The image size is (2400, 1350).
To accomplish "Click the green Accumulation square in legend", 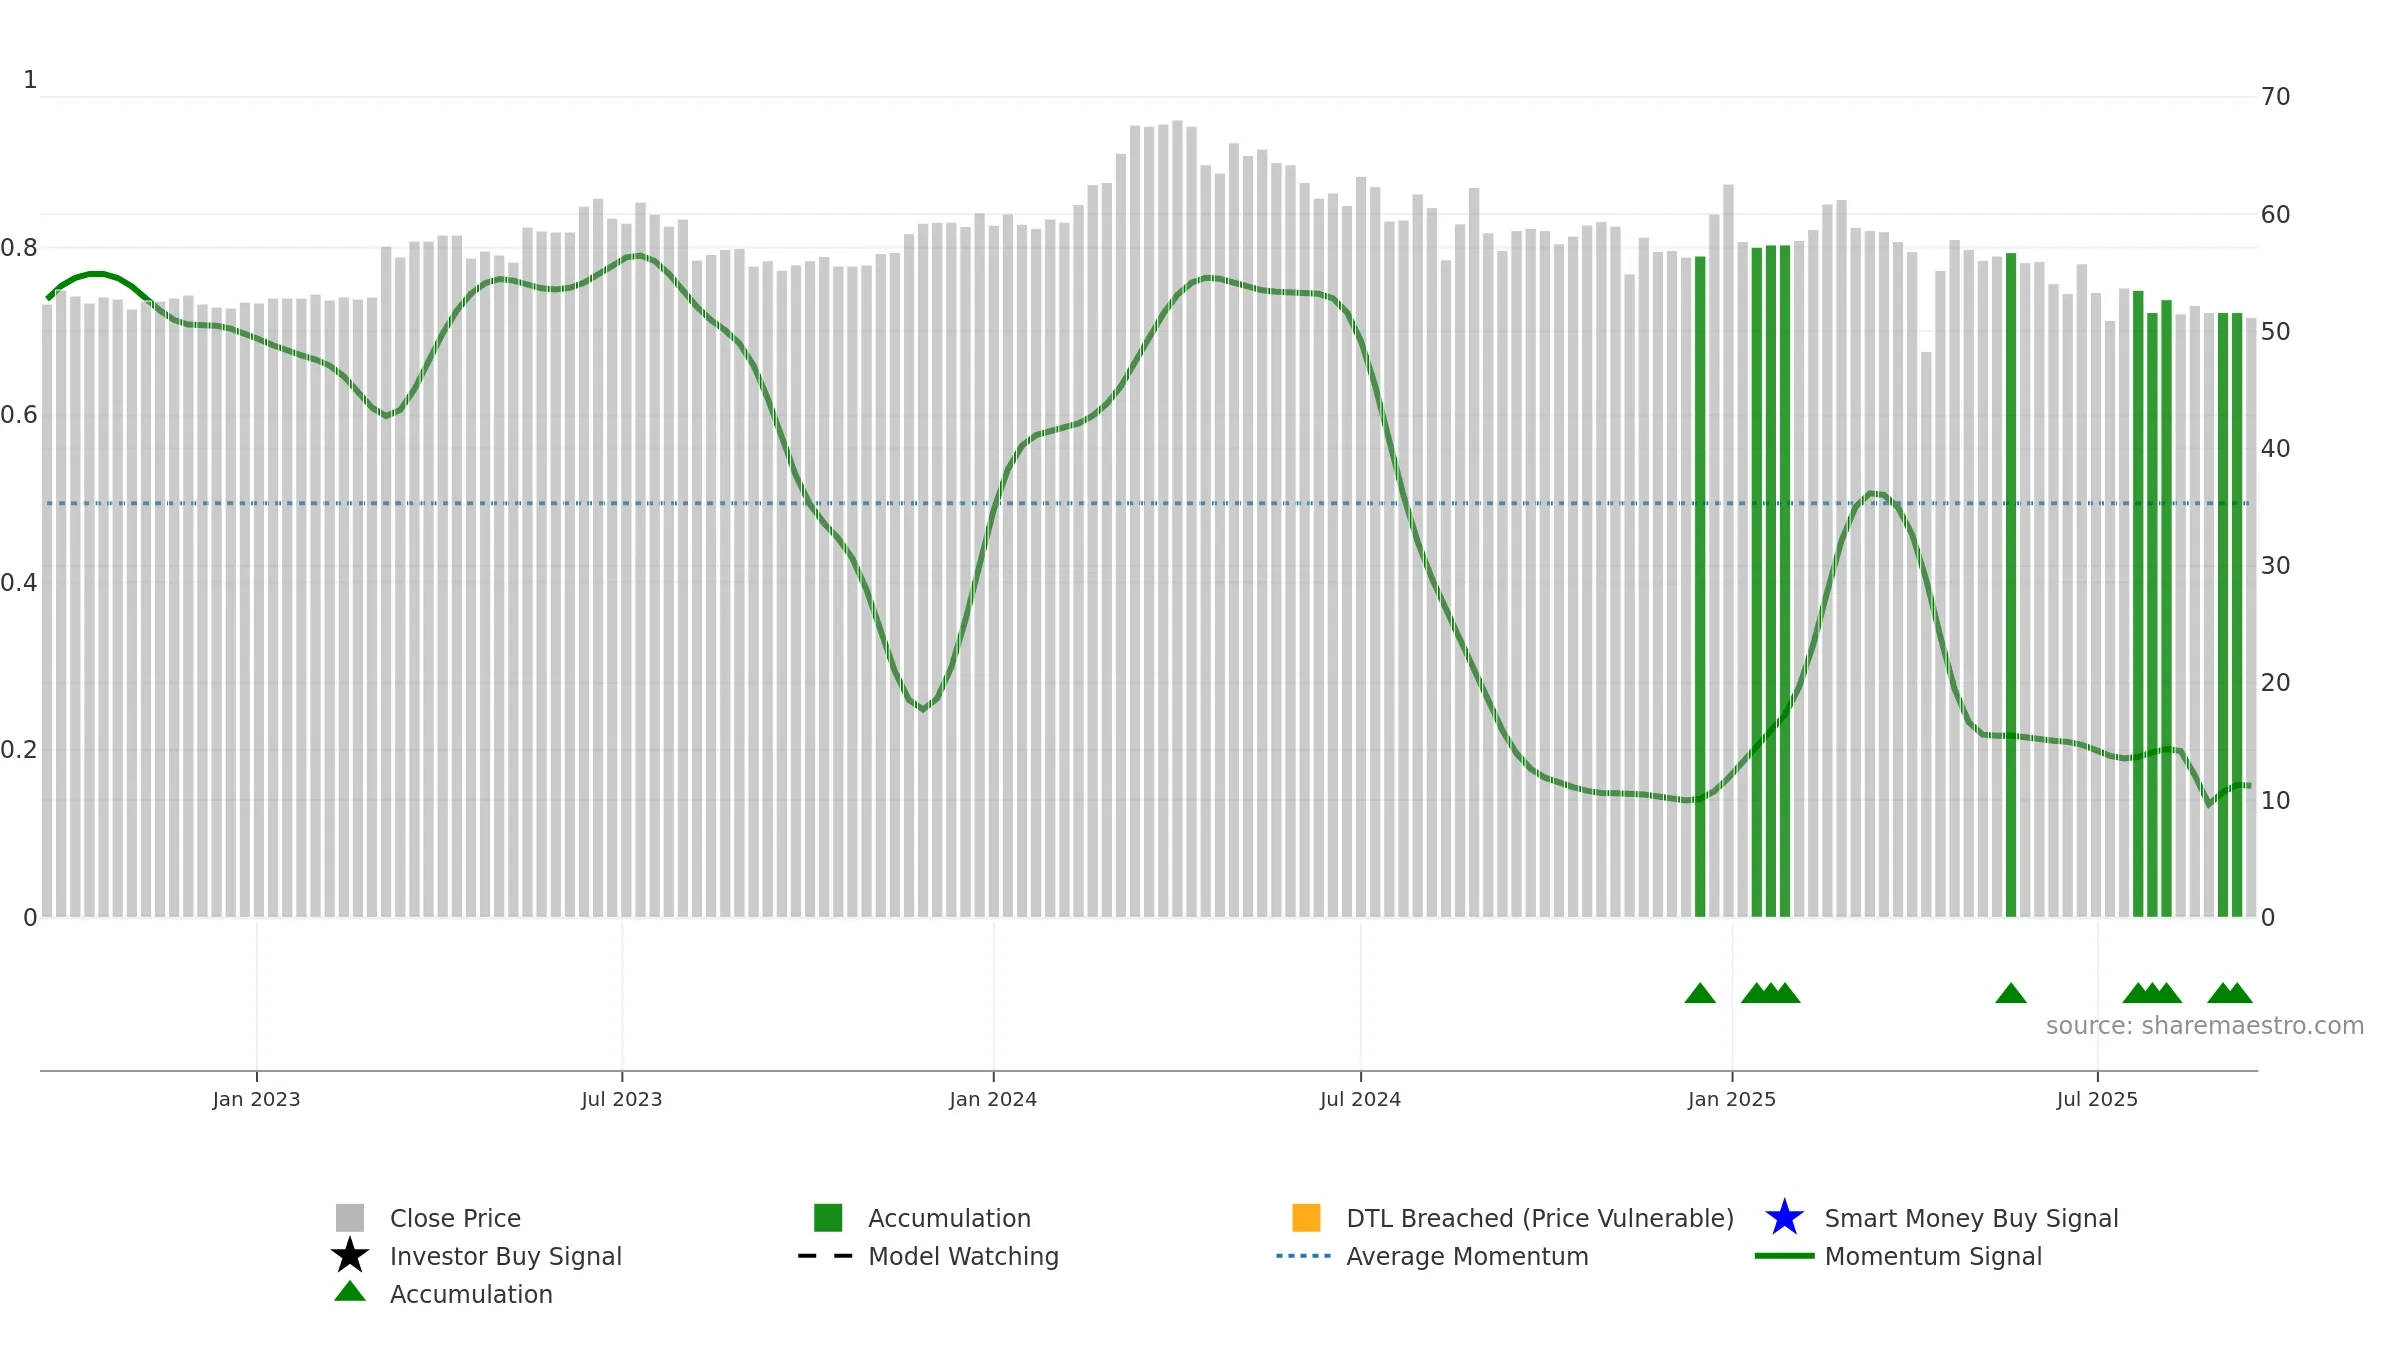I will (828, 1218).
